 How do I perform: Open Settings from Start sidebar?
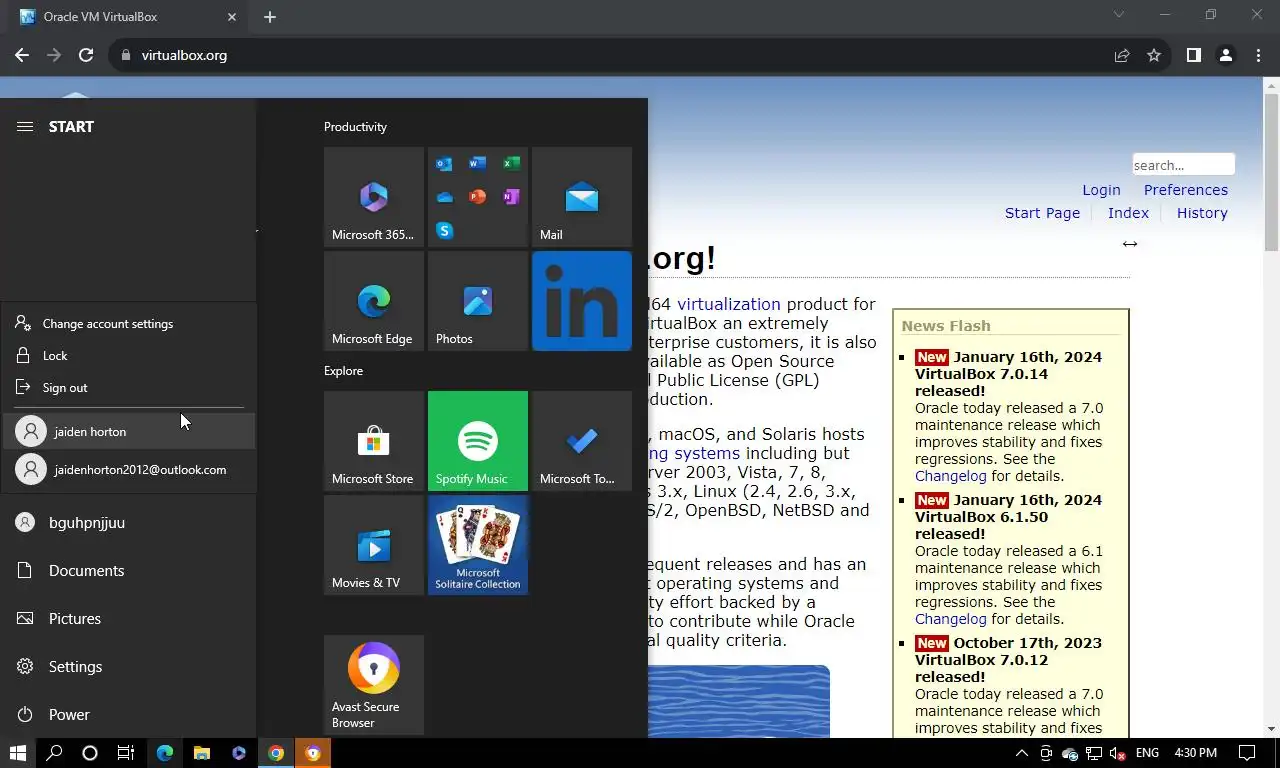(128, 666)
